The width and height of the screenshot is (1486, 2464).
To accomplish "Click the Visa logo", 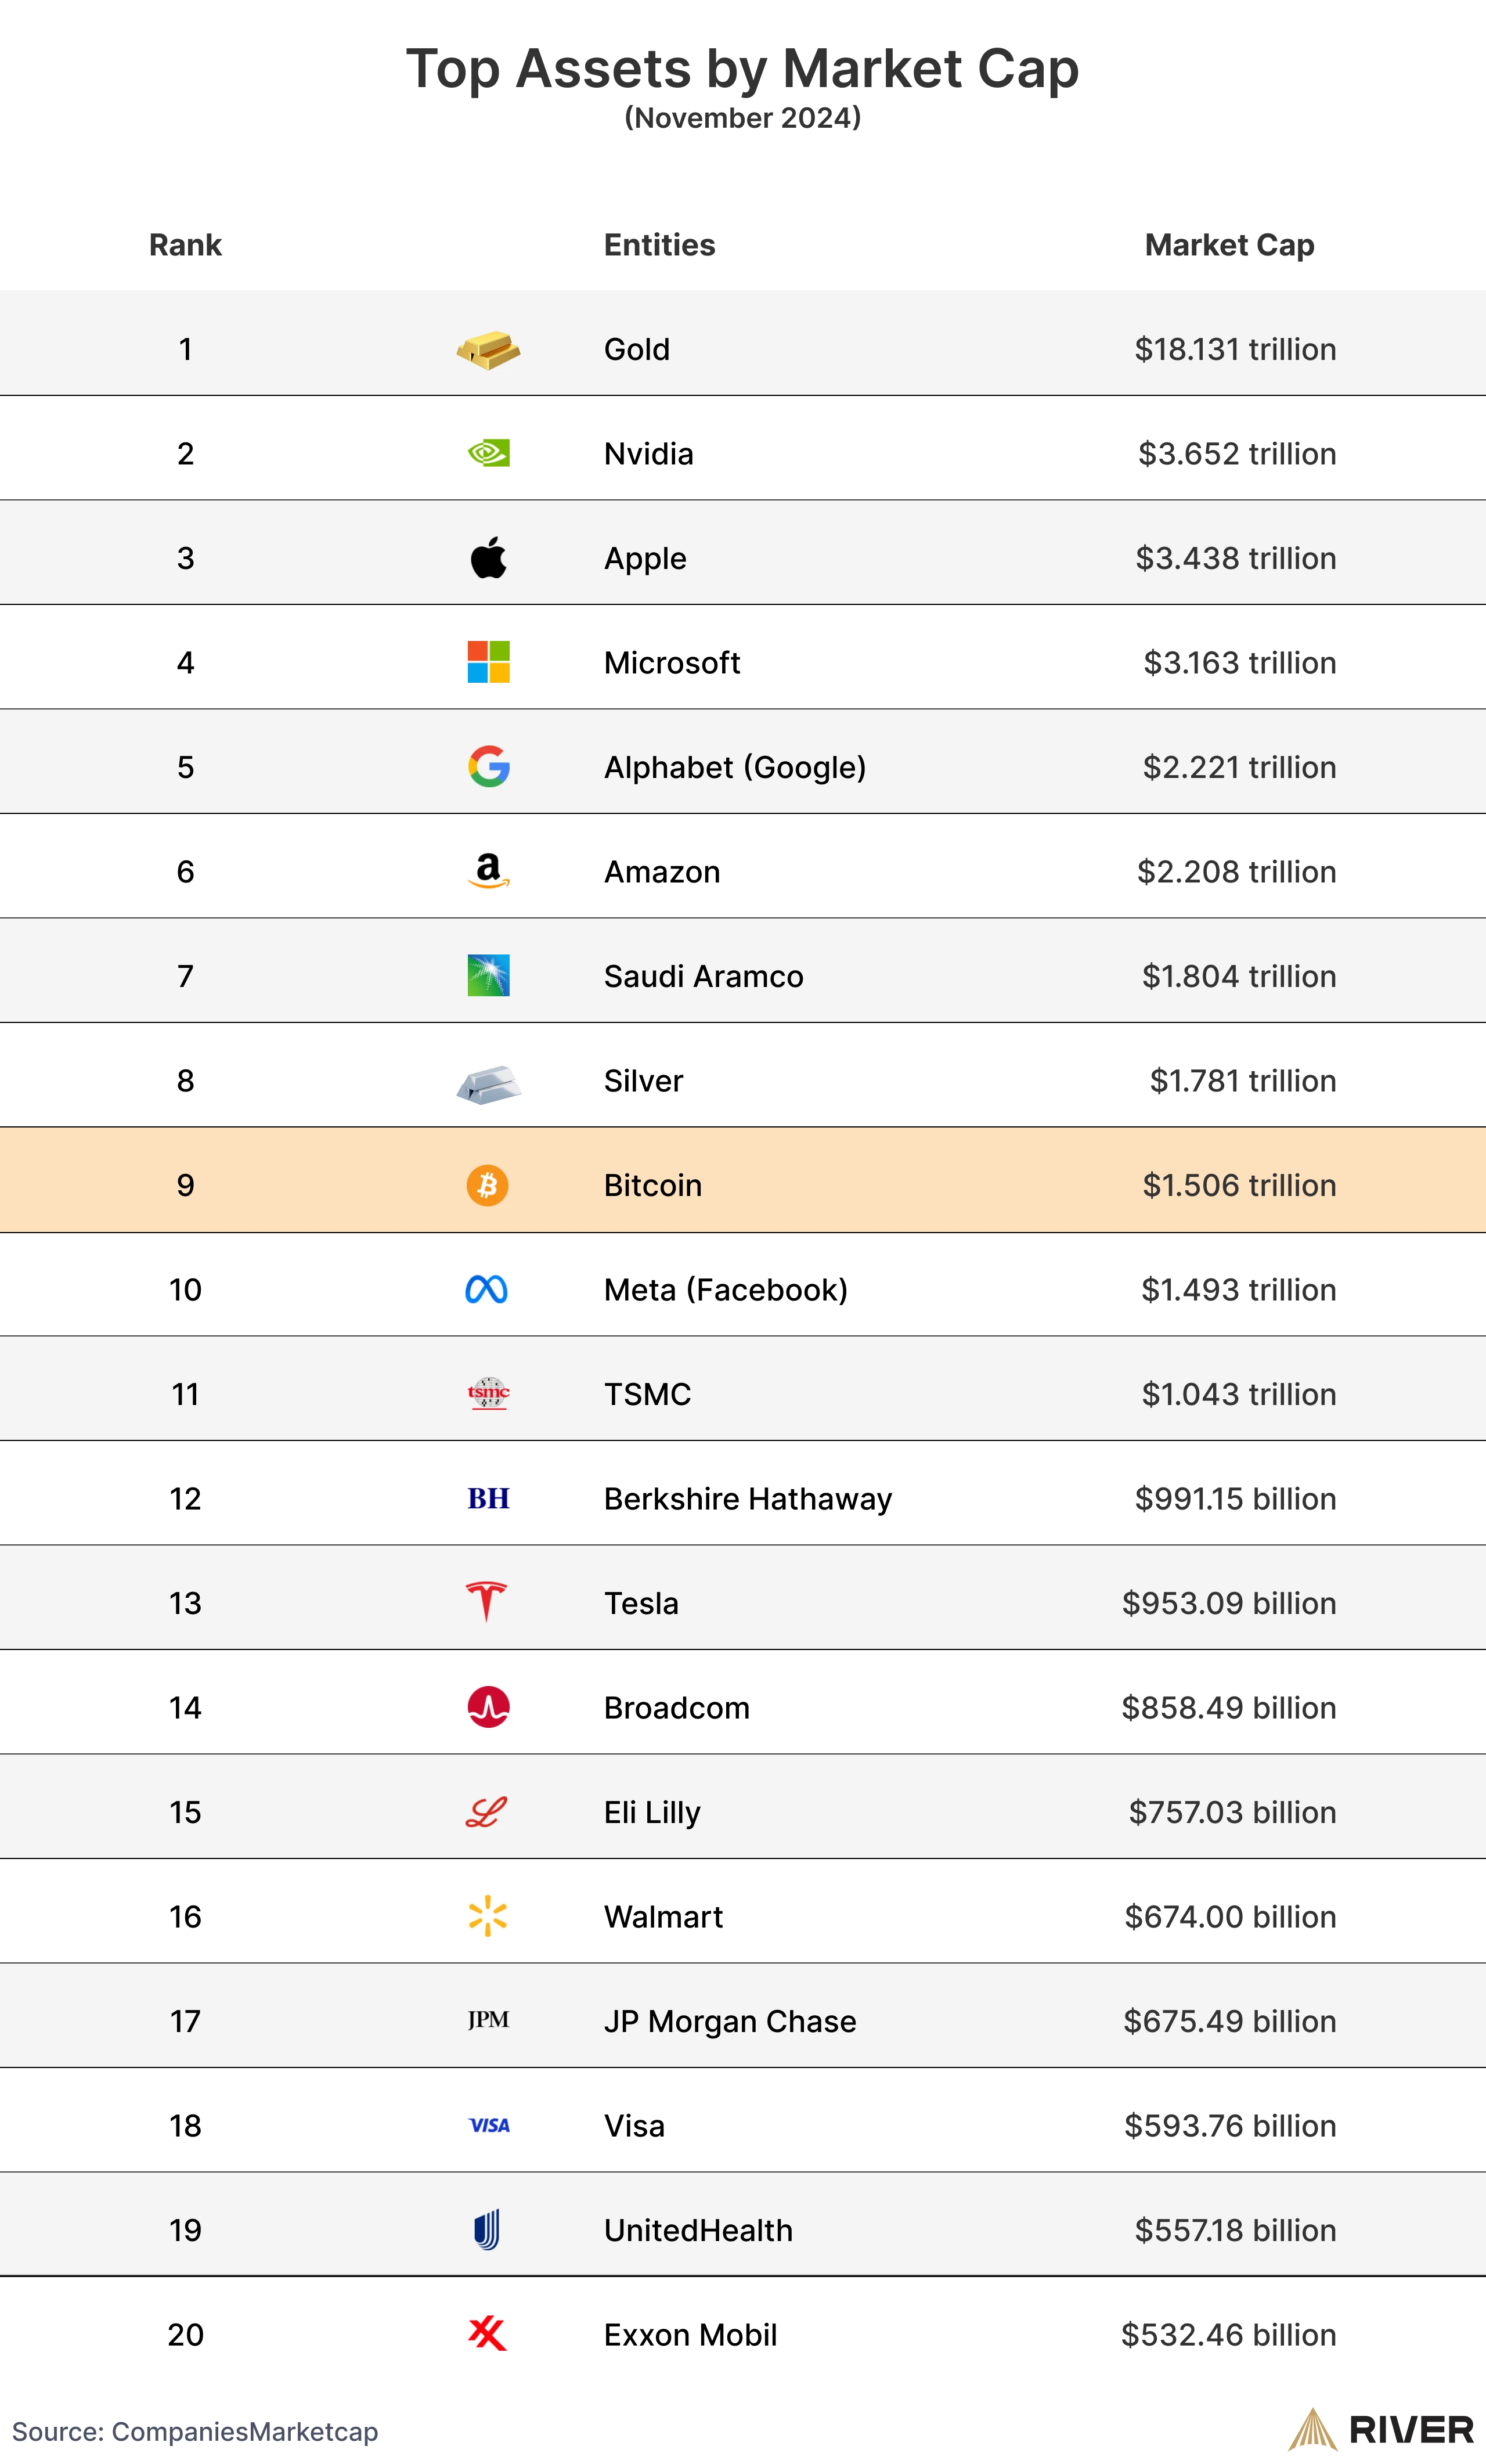I will (489, 2125).
